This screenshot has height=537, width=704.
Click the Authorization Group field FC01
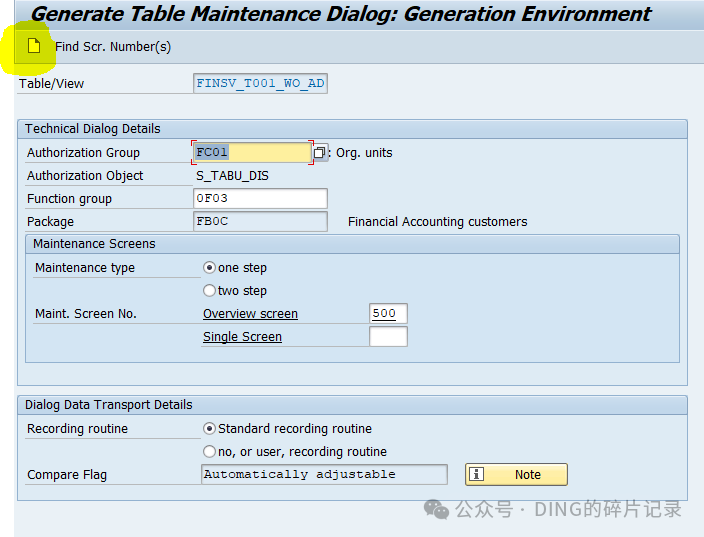252,153
